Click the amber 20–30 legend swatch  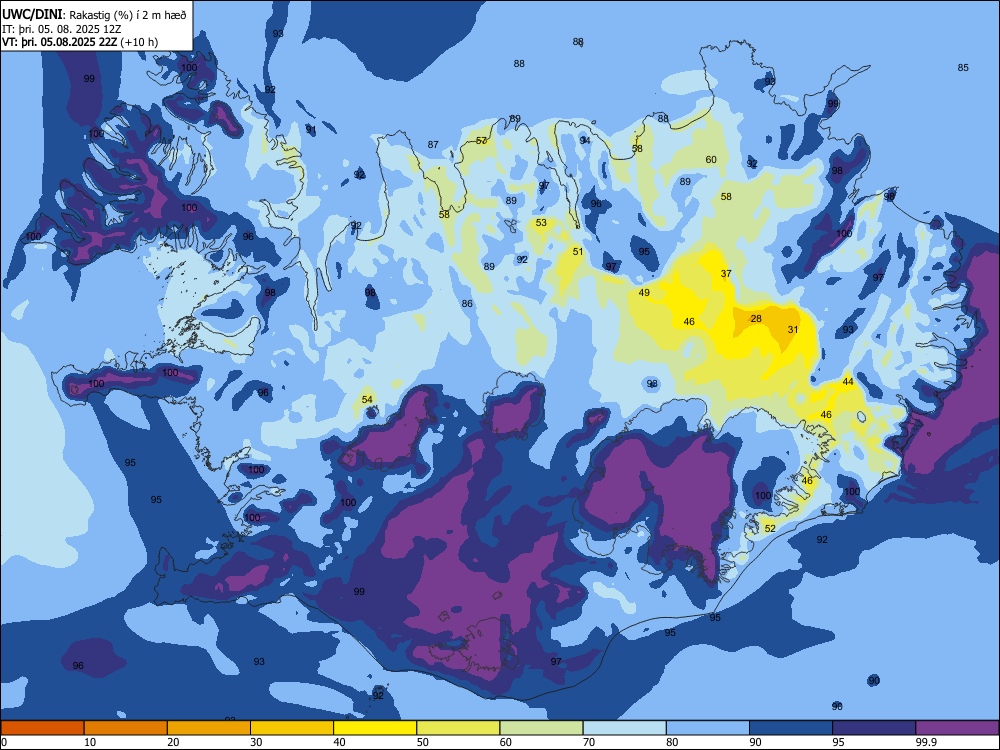pyautogui.click(x=209, y=728)
